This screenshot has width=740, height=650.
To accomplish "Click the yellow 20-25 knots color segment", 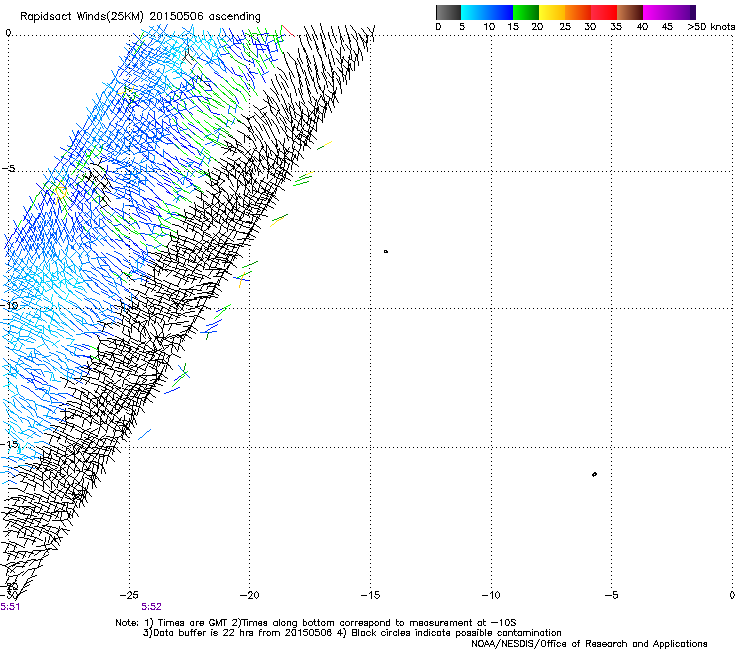I will 552,12.
